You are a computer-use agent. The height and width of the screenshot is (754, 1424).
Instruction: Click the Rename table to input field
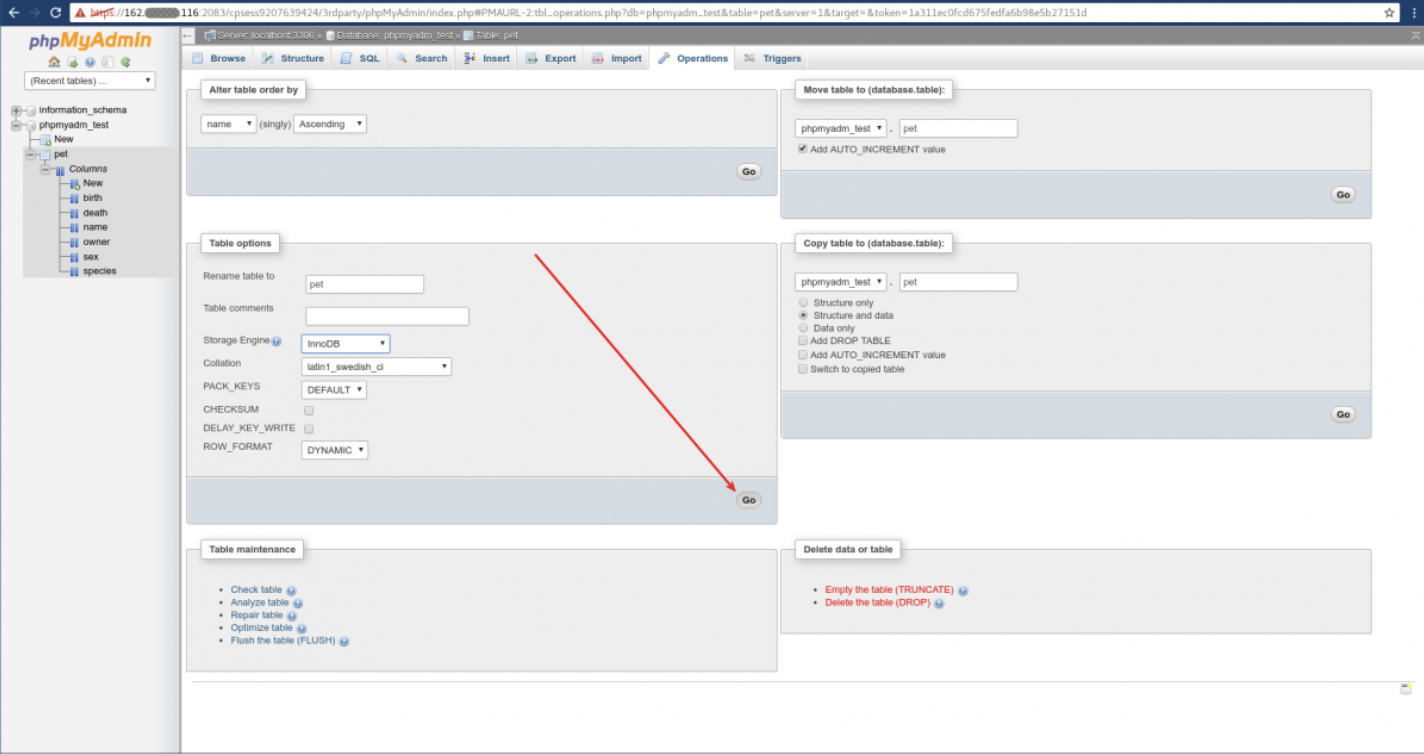(365, 284)
